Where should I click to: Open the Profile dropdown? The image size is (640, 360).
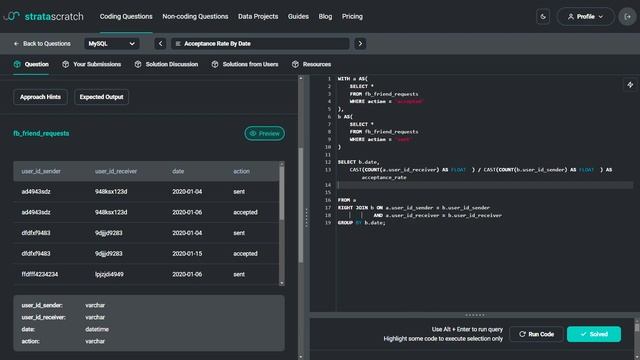pyautogui.click(x=585, y=17)
